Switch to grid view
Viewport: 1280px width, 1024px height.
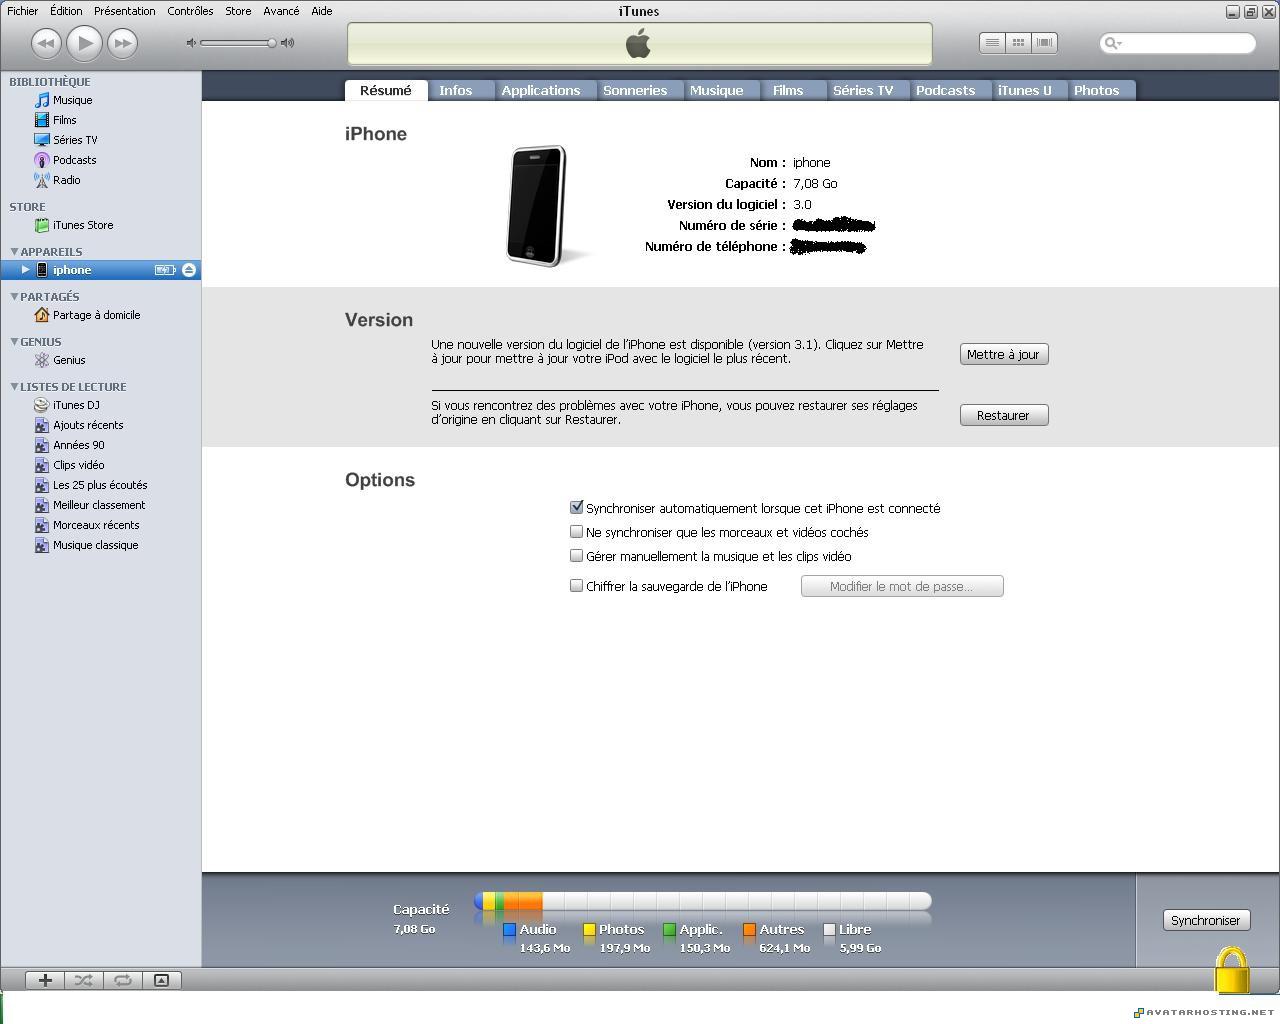click(x=1018, y=43)
